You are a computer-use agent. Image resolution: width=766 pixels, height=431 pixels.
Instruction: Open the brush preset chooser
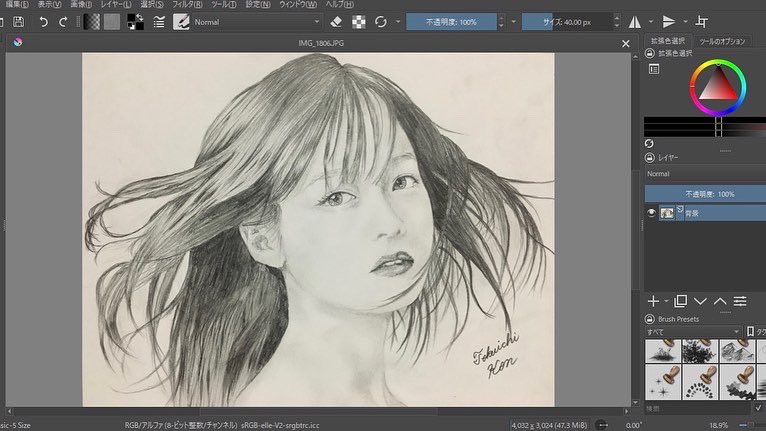tap(181, 22)
